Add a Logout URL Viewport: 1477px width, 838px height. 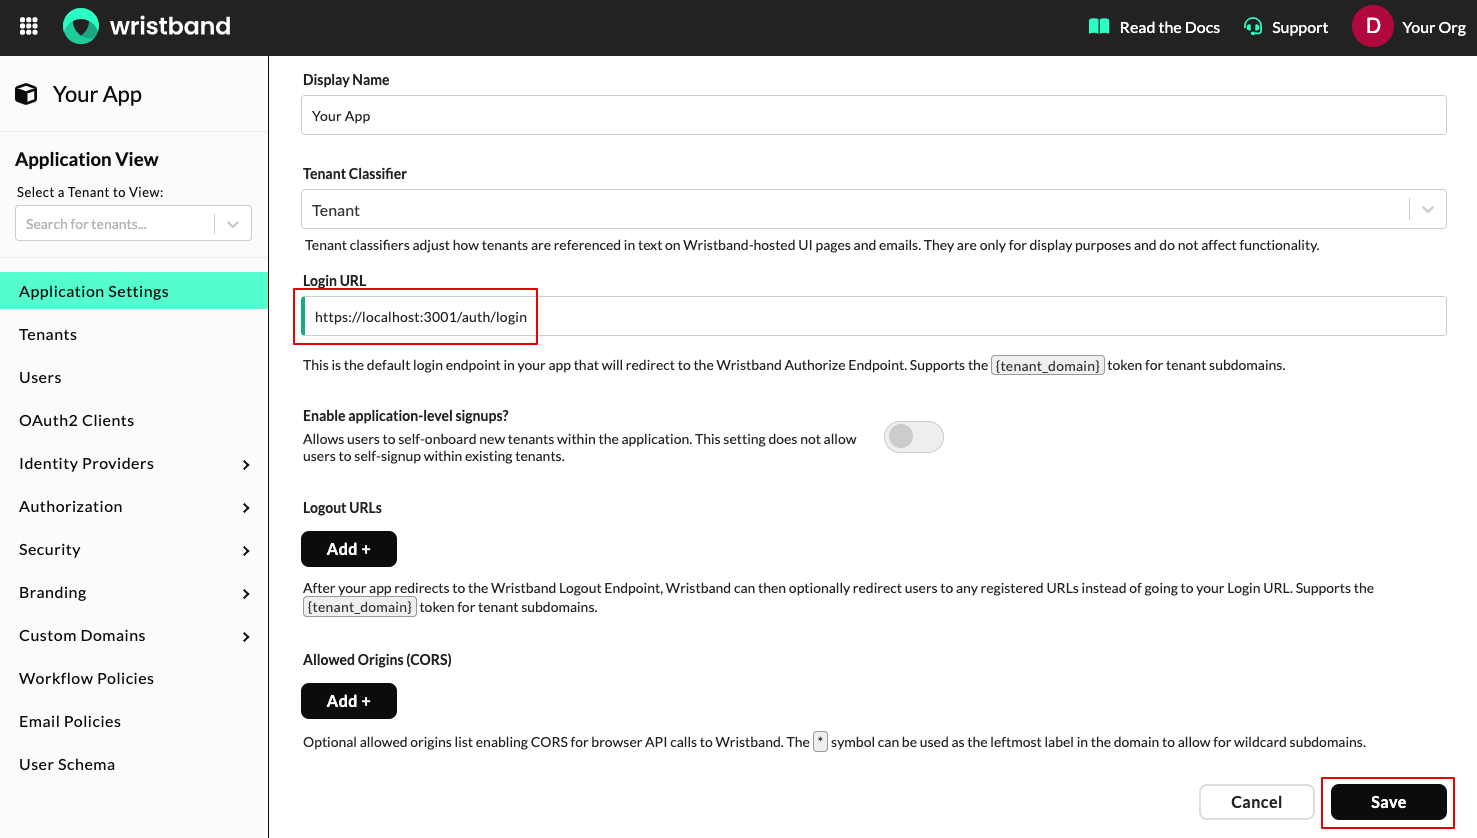tap(349, 549)
